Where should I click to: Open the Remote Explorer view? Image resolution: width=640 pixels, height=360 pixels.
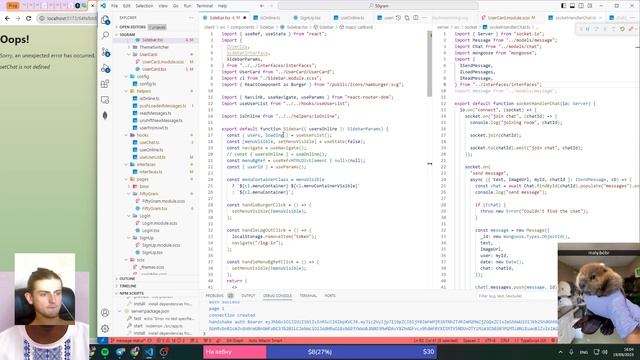105,100
